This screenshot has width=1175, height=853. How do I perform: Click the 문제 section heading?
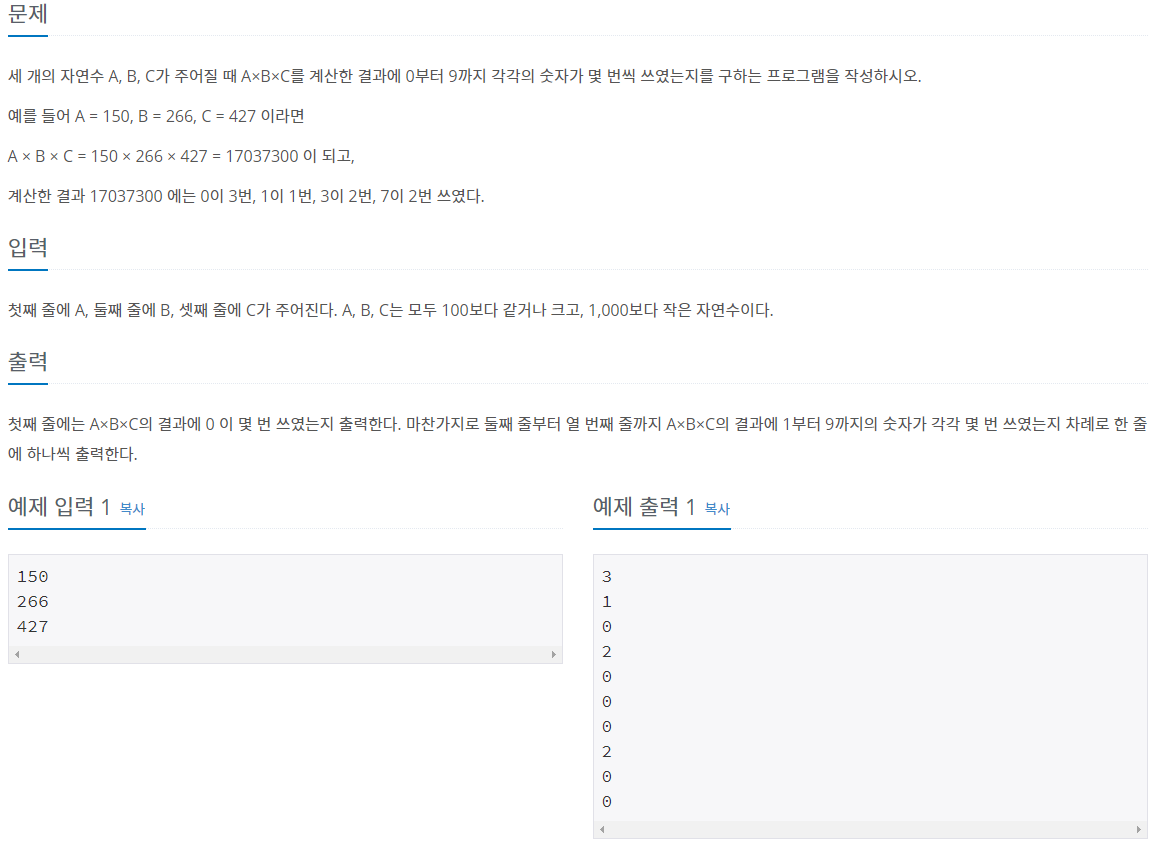(x=28, y=13)
